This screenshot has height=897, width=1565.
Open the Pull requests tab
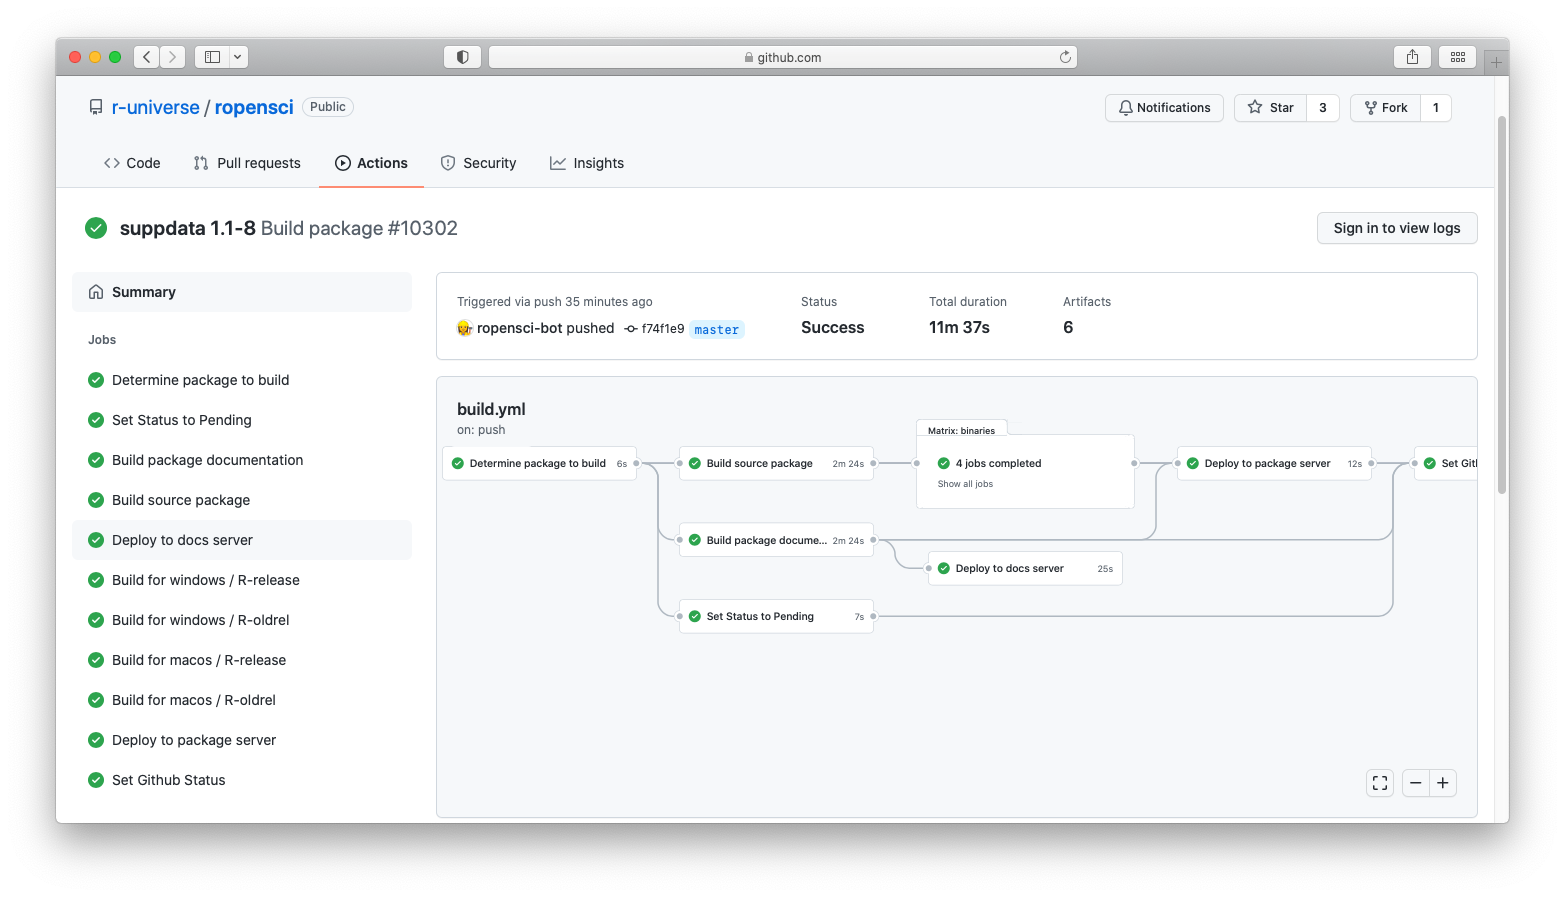tap(247, 163)
